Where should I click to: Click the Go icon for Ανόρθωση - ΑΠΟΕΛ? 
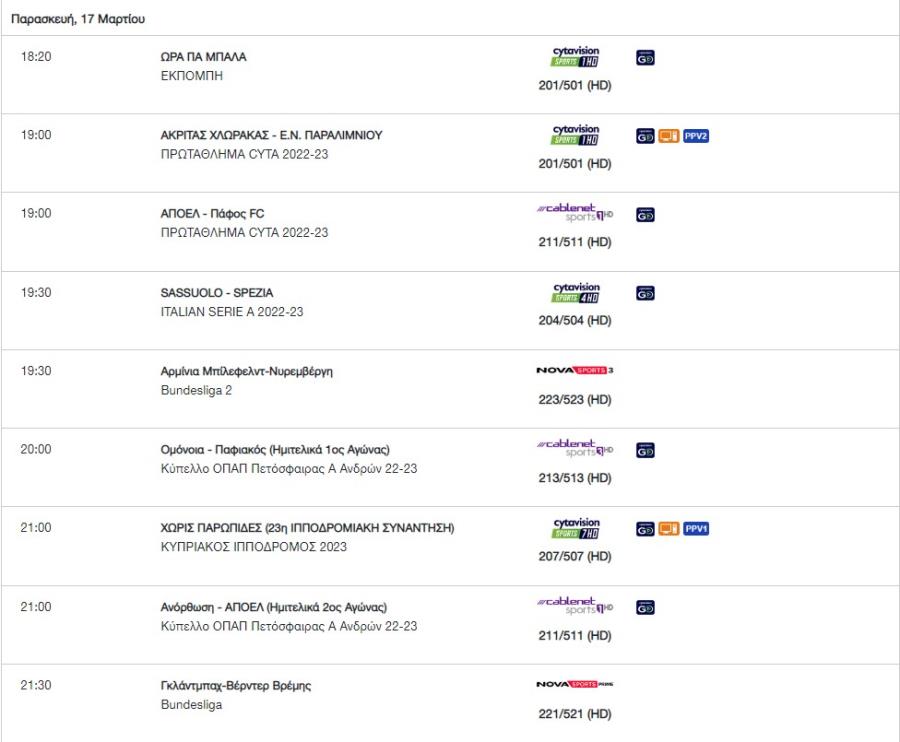pos(645,607)
